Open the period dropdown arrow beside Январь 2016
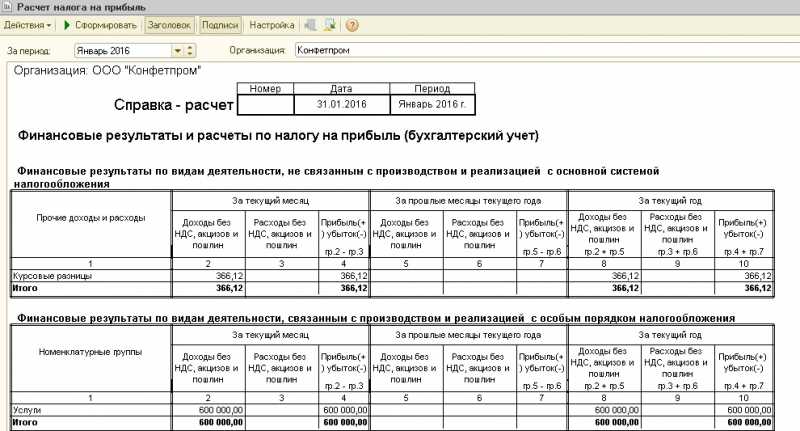 [177, 50]
